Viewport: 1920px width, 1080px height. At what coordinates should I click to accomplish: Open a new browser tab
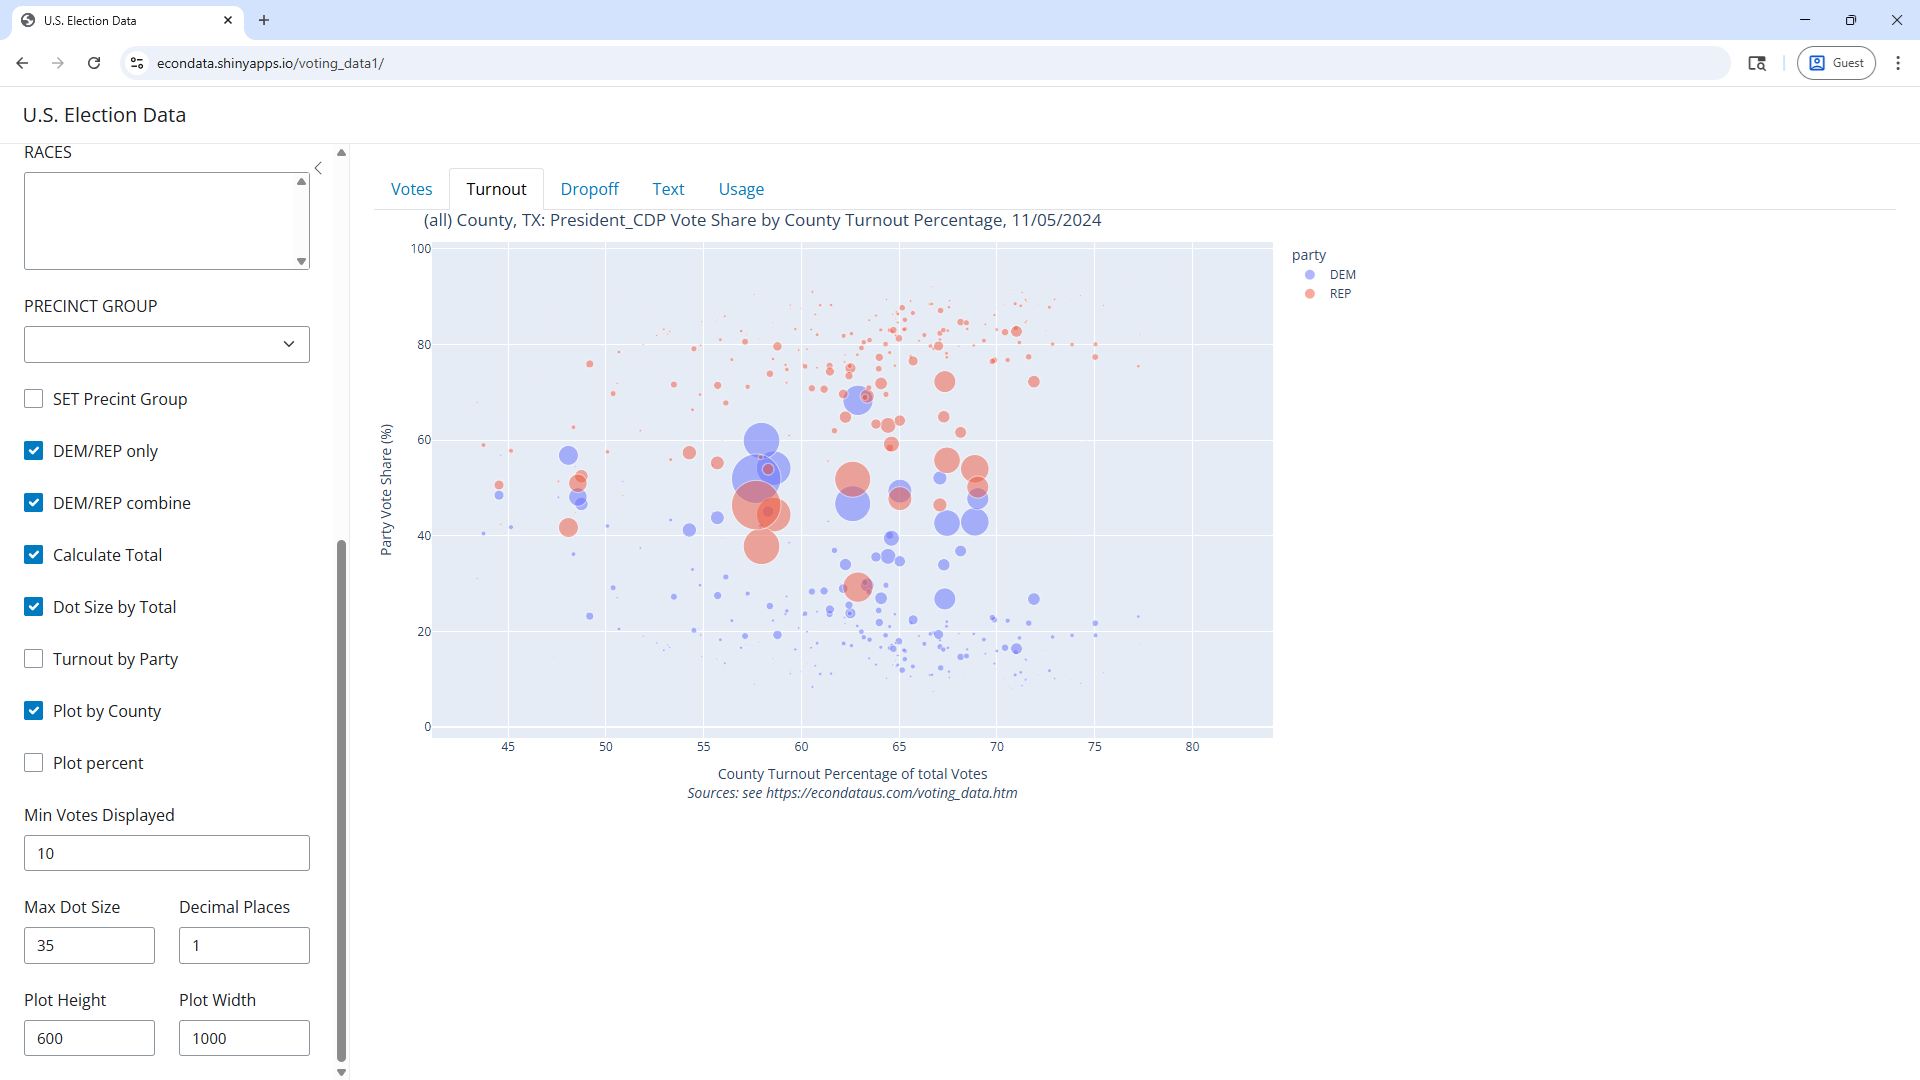pyautogui.click(x=264, y=20)
